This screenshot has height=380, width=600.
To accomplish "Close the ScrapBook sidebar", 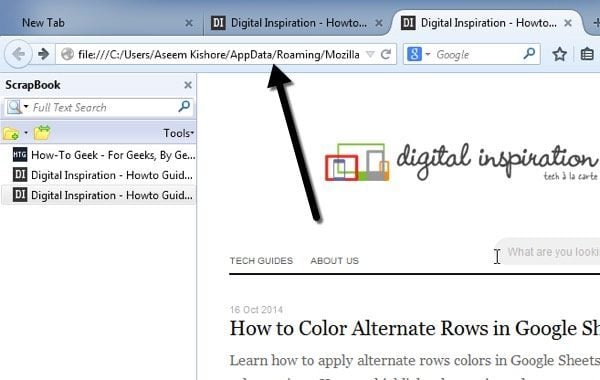I will 188,85.
